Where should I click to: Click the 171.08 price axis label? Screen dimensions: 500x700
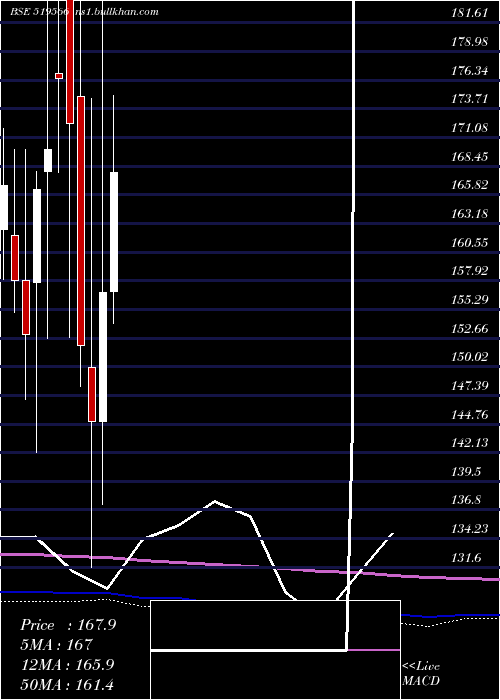(x=470, y=128)
